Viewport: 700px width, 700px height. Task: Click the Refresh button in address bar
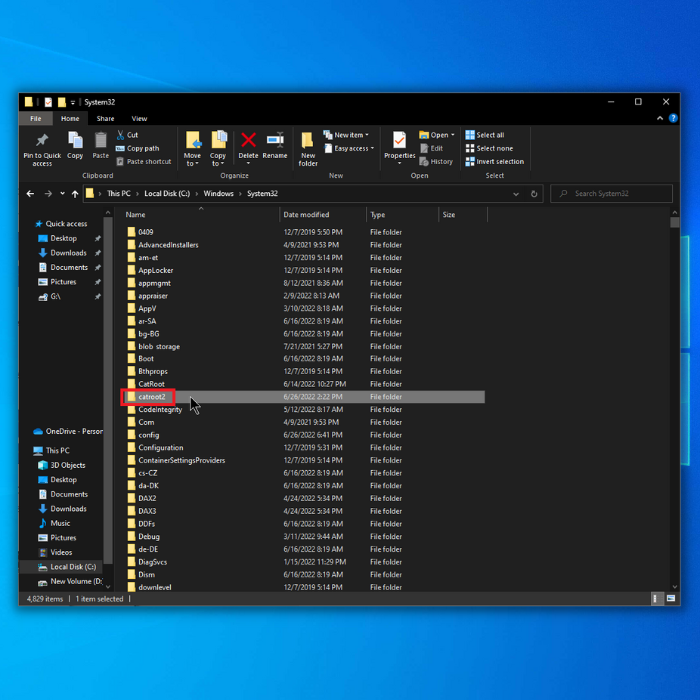click(x=534, y=194)
